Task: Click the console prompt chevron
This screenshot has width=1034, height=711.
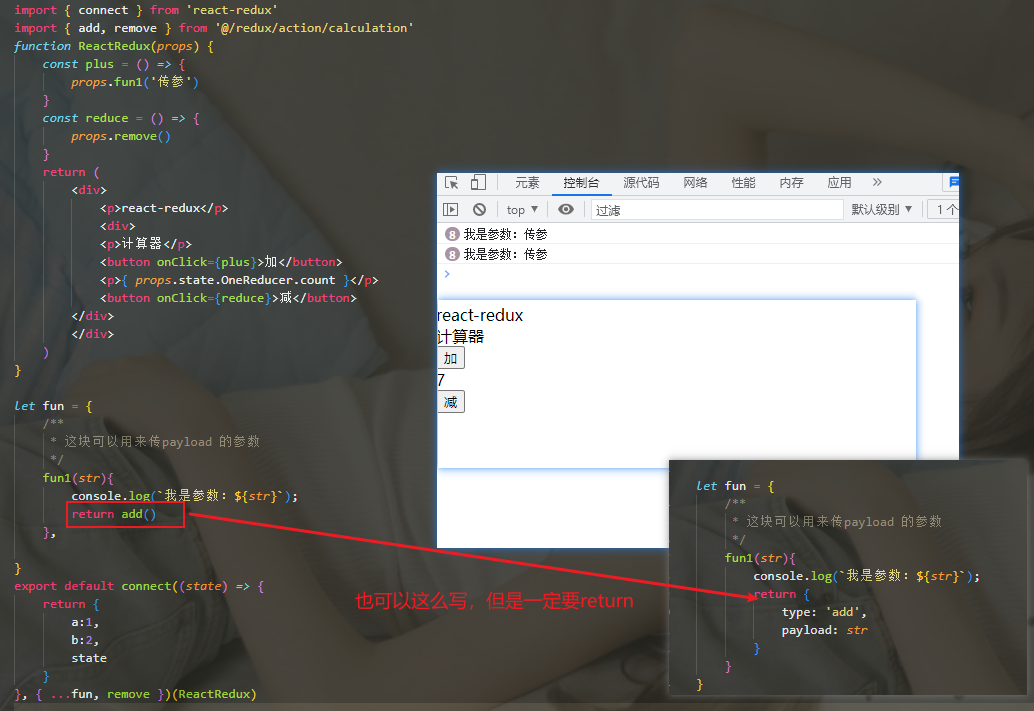Action: pos(447,273)
